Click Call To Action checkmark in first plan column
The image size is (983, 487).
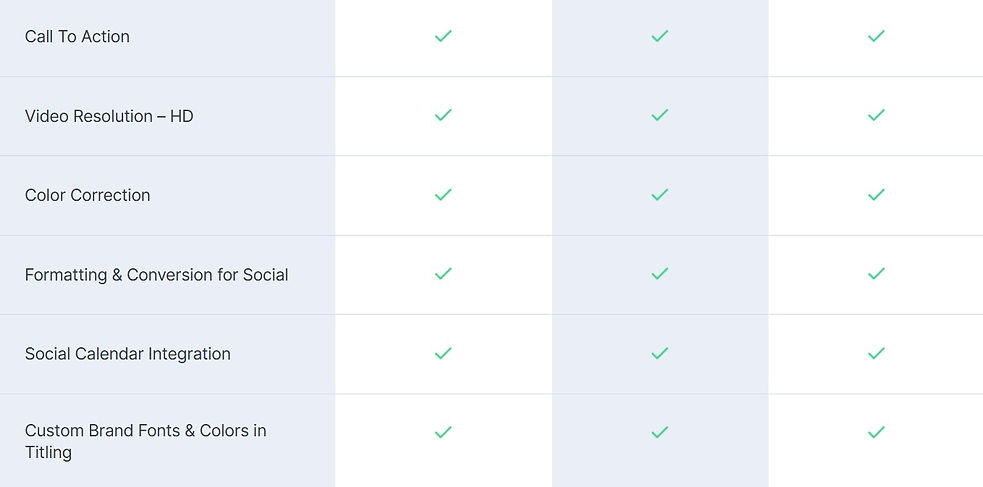443,36
